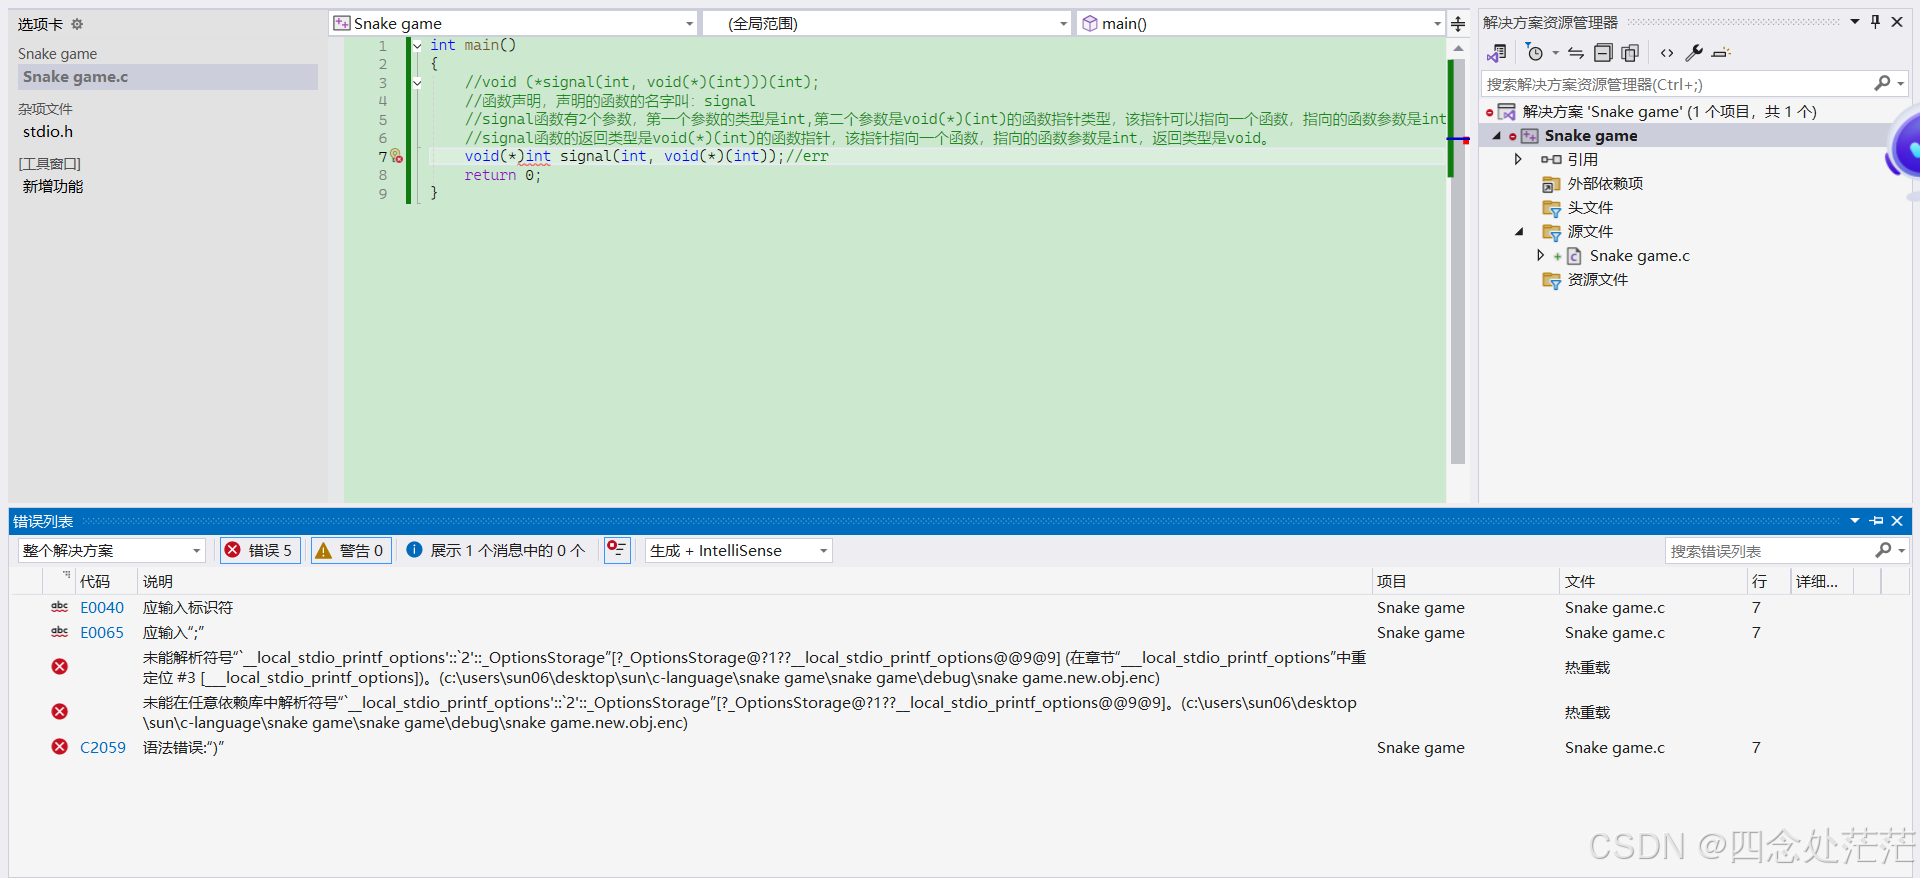Open the Snake game project dropdown above editor
The width and height of the screenshot is (1920, 878).
coord(513,23)
